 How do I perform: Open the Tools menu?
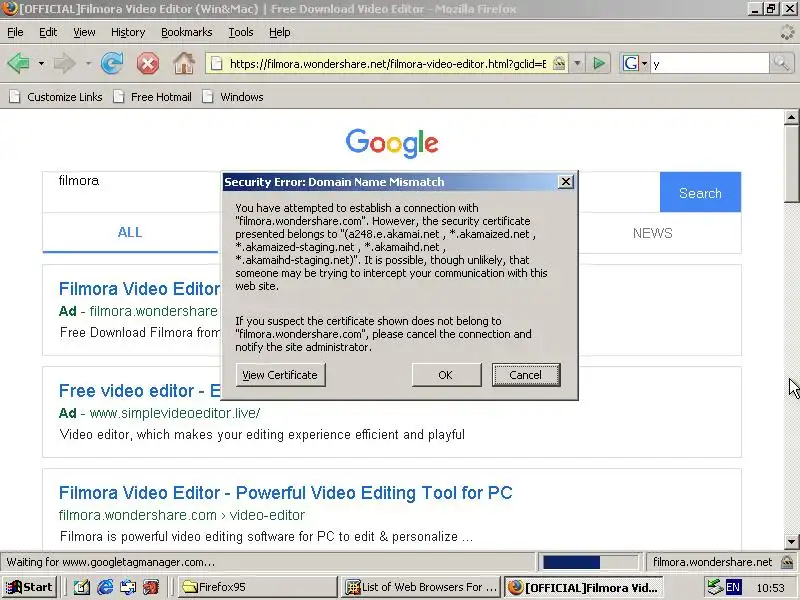coord(241,32)
